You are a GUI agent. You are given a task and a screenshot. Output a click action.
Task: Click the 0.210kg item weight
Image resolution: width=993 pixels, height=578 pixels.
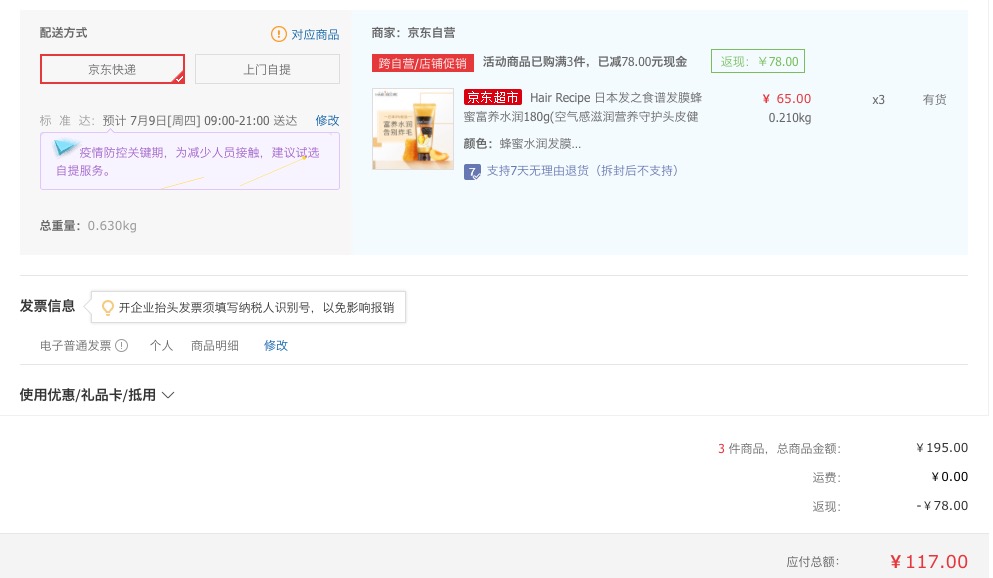[790, 118]
